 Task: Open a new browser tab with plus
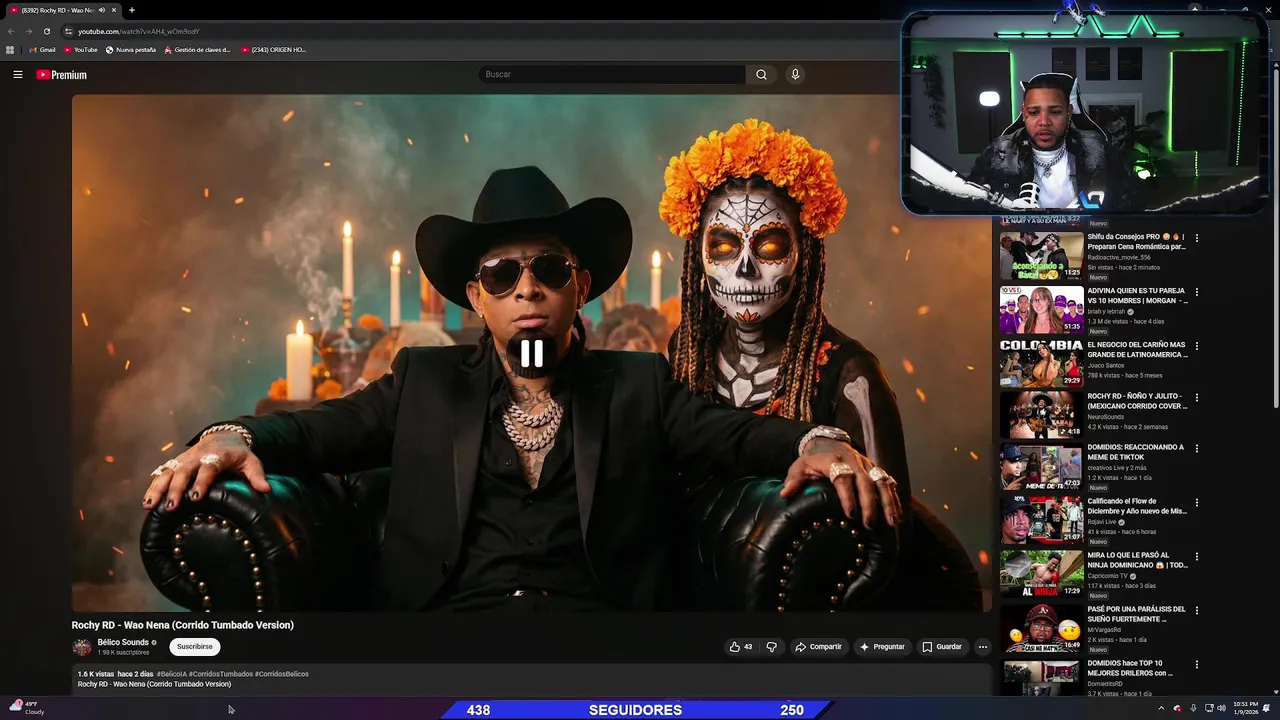131,10
